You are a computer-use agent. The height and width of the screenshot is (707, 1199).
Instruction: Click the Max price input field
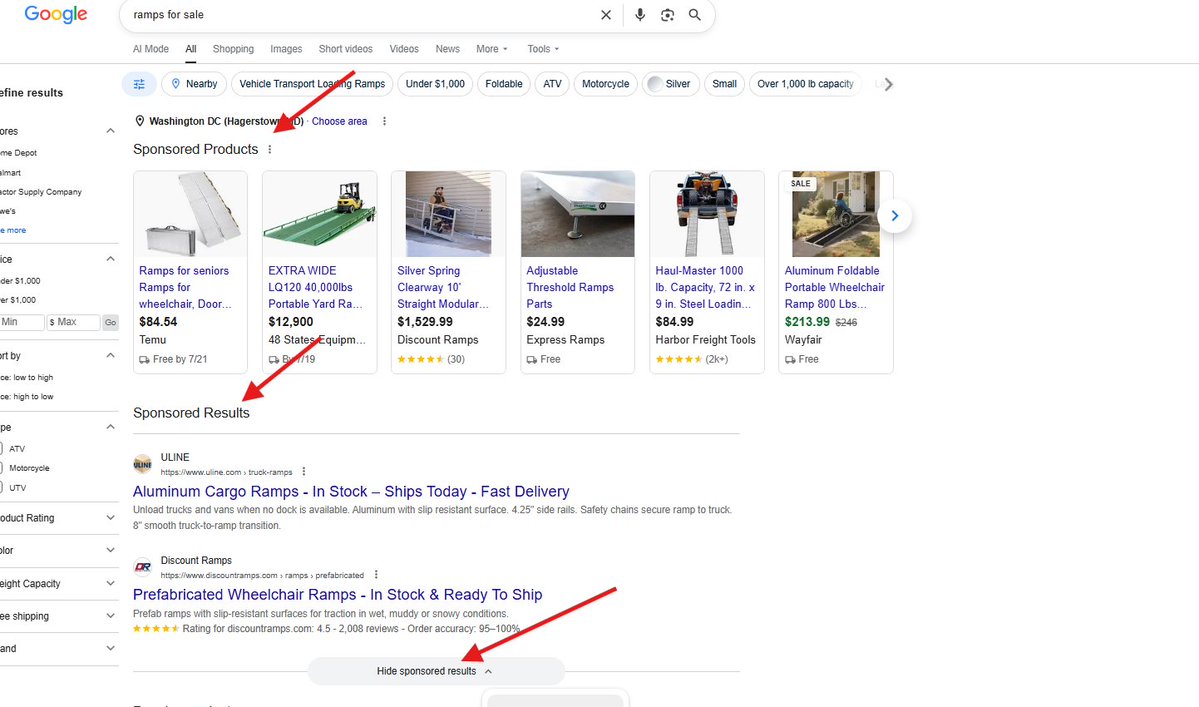73,323
